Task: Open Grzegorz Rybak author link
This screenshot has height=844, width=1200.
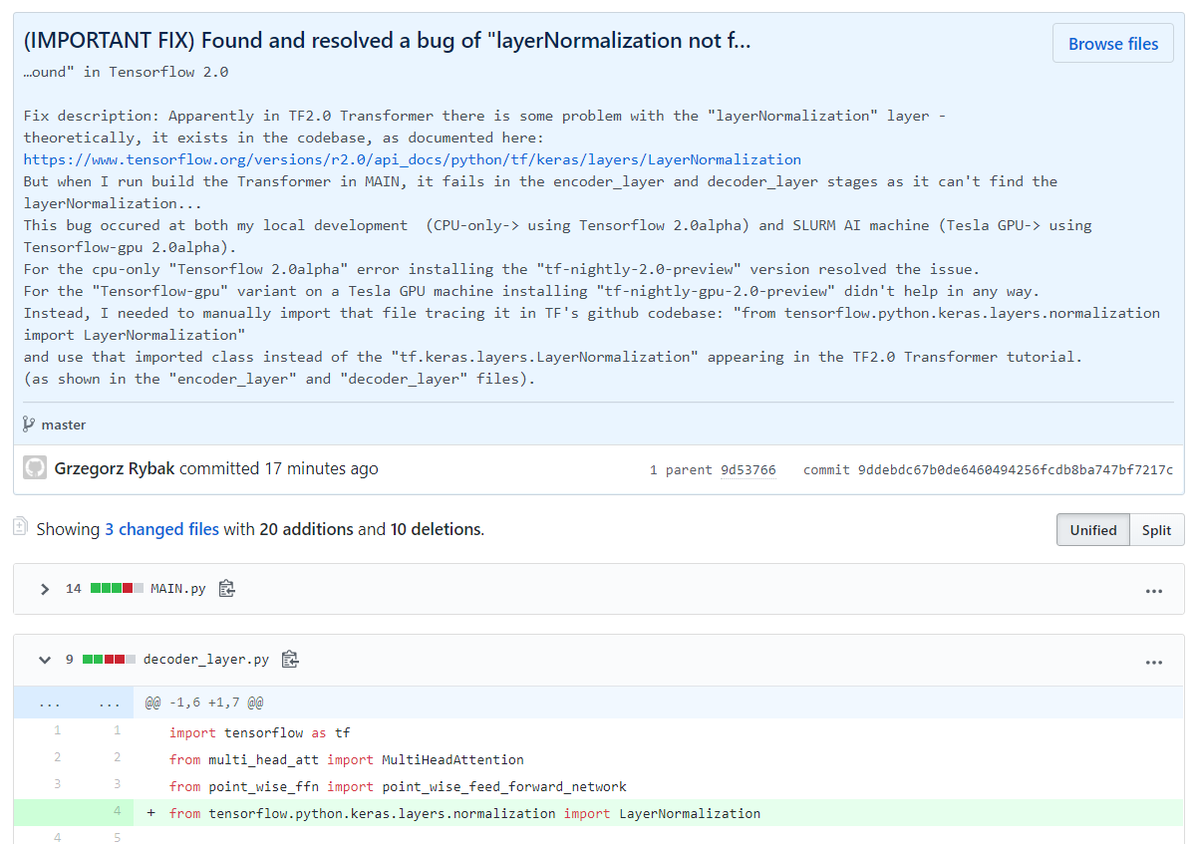Action: [115, 468]
